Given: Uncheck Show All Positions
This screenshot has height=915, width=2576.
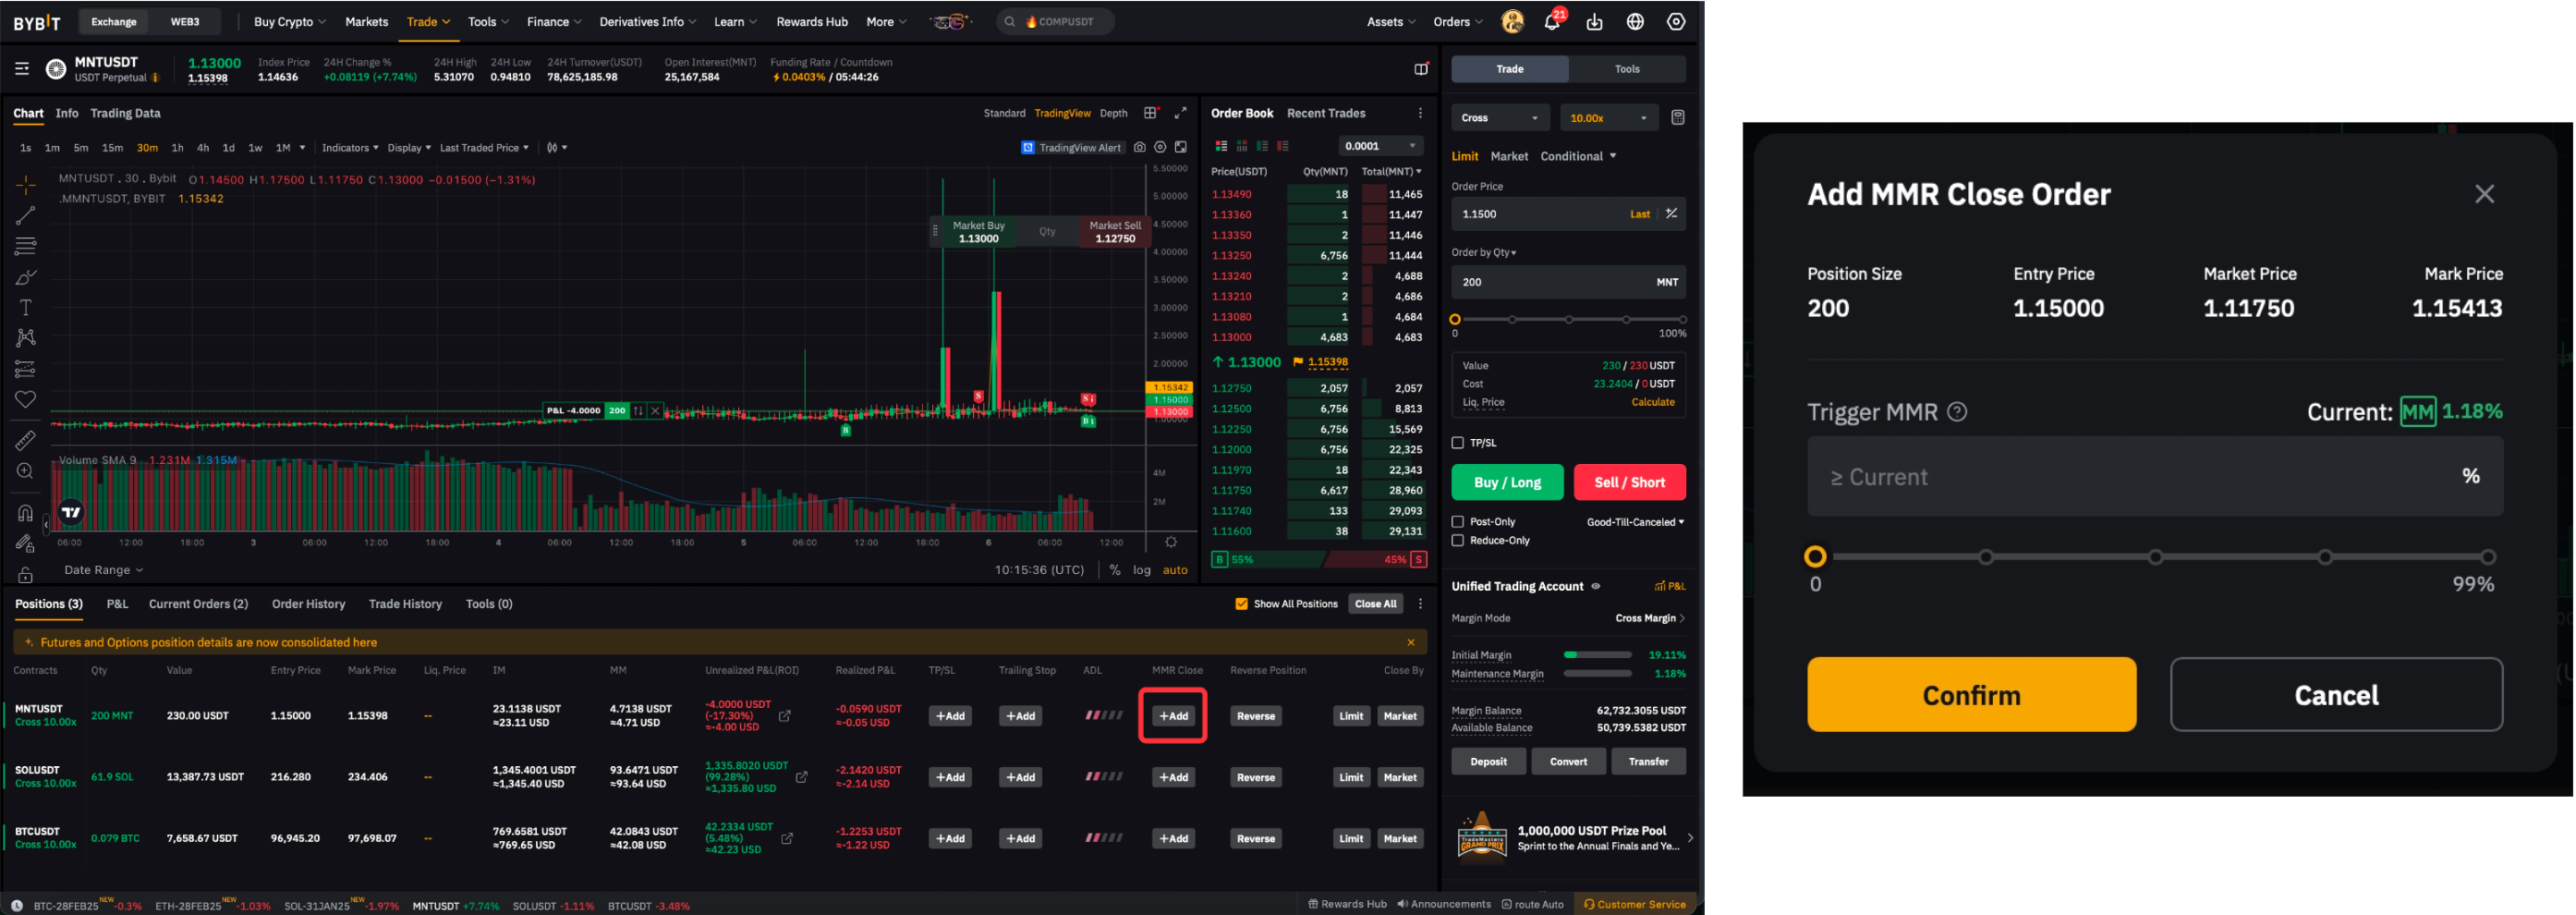Looking at the screenshot, I should 1241,604.
